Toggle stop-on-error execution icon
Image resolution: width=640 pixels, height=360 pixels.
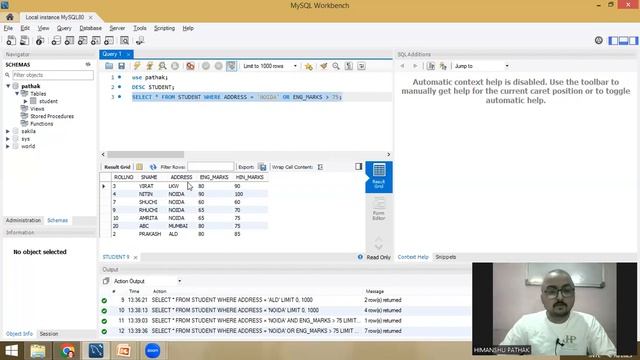[190, 66]
